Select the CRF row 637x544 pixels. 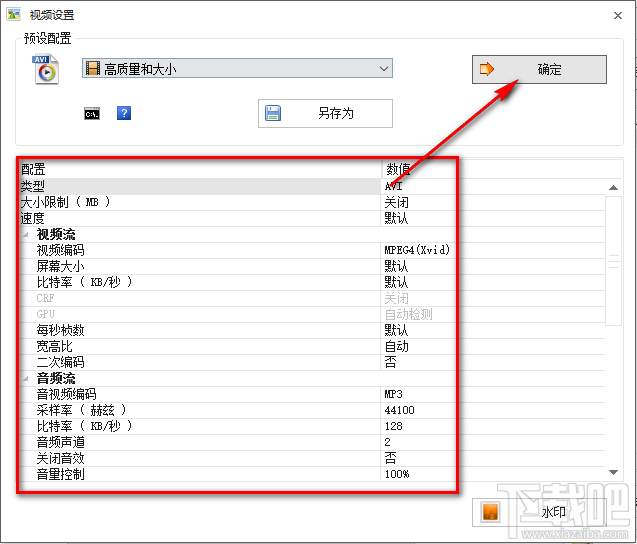pos(312,298)
